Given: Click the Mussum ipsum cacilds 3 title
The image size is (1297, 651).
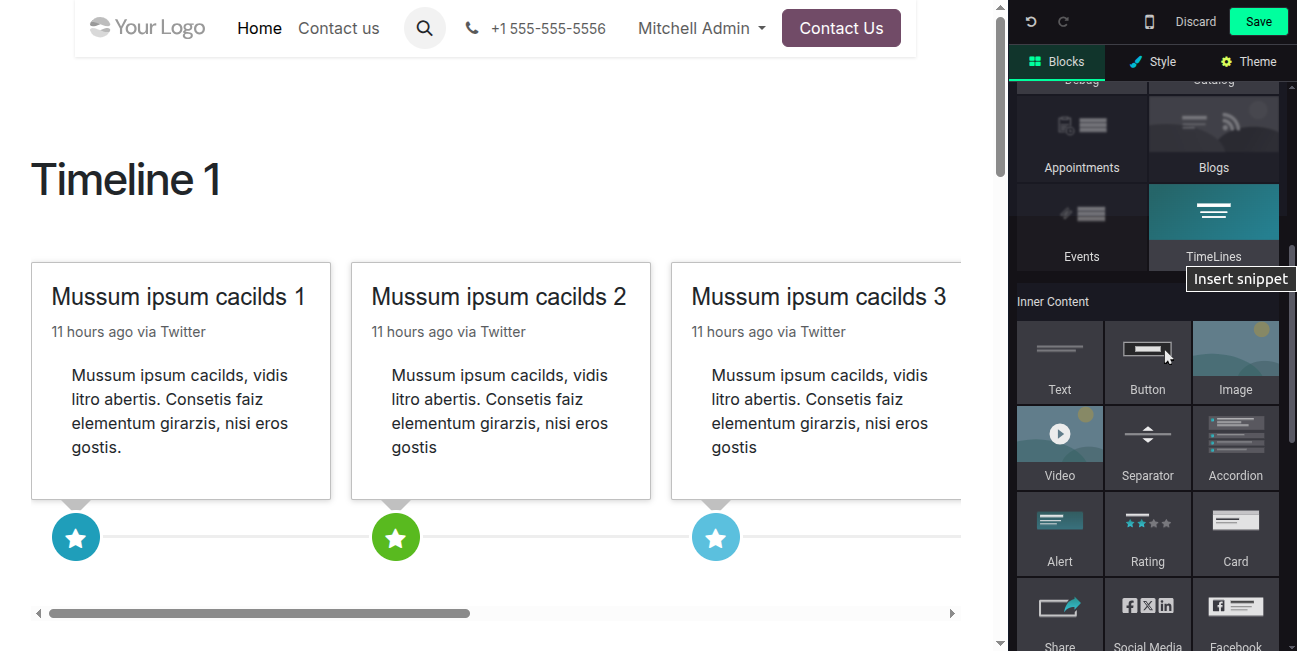Looking at the screenshot, I should (x=819, y=297).
